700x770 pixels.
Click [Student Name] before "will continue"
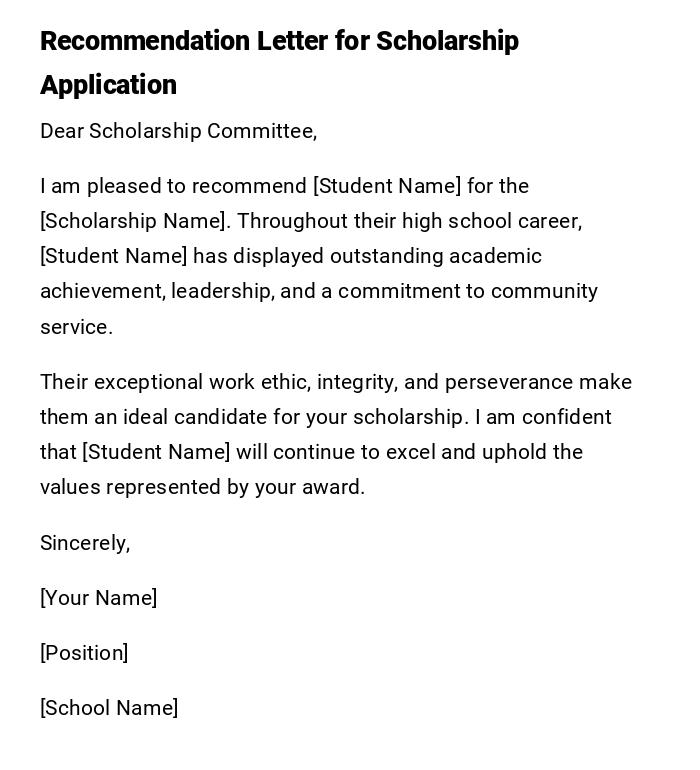156,452
